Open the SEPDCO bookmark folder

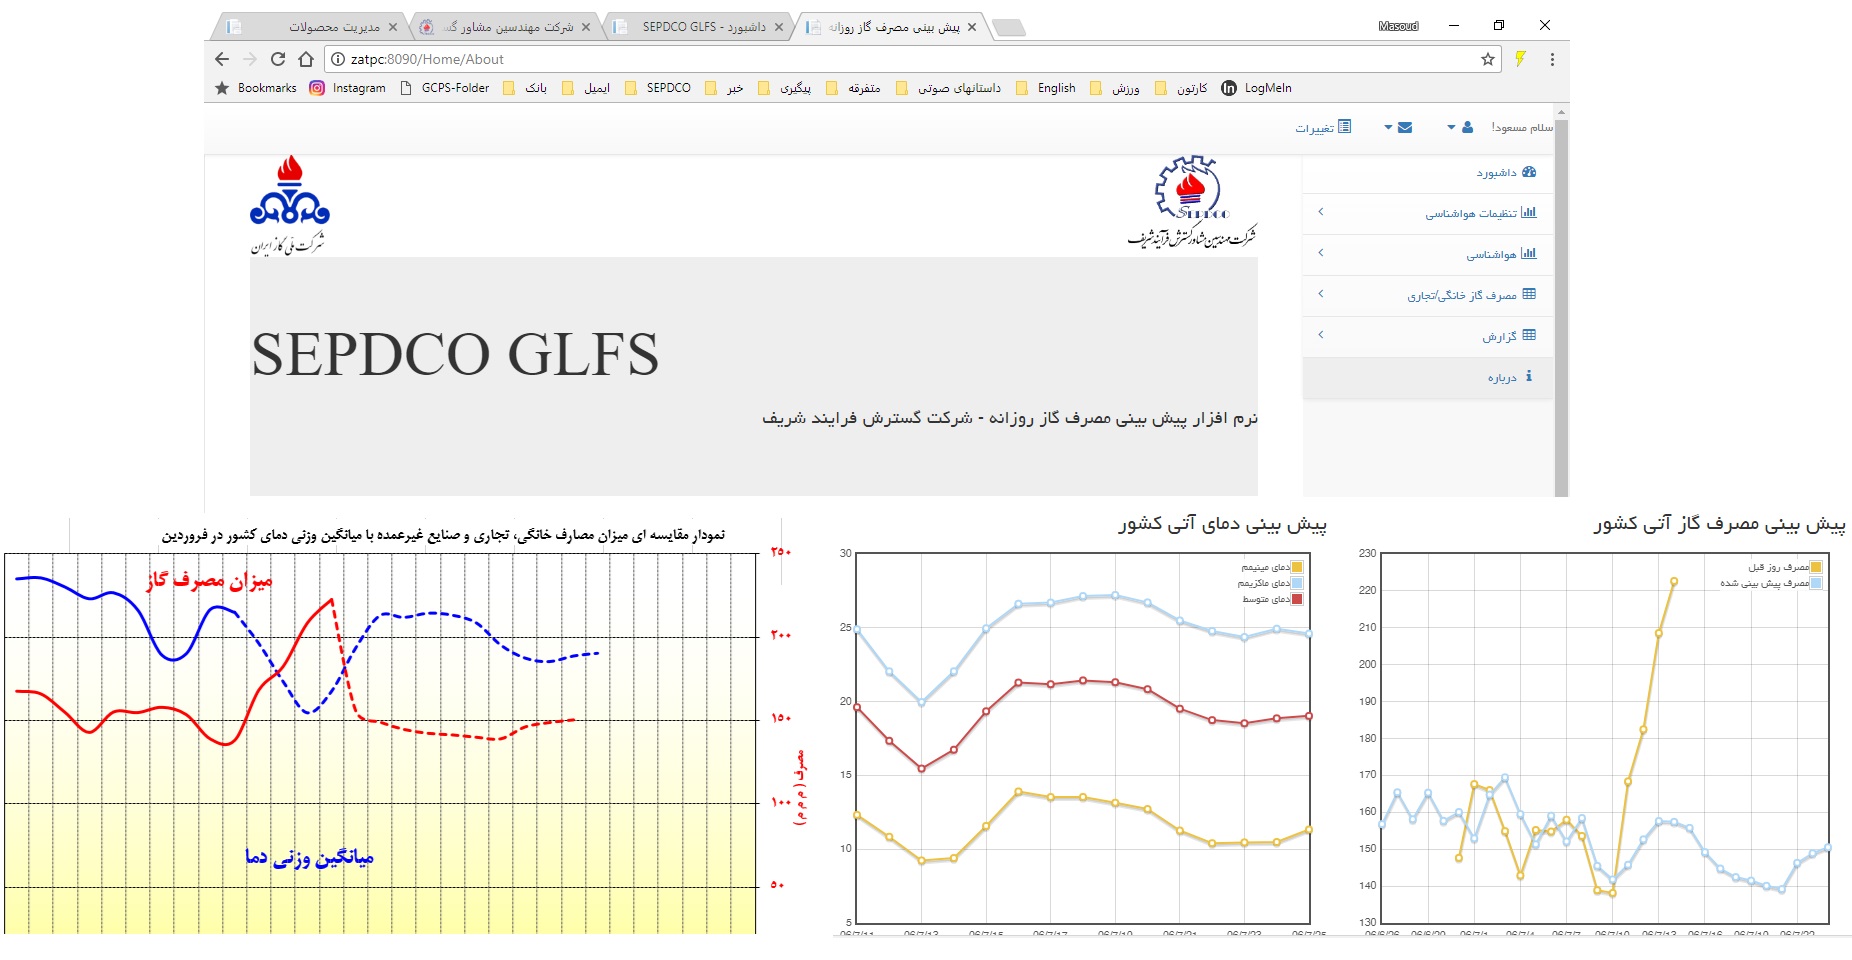click(x=658, y=88)
